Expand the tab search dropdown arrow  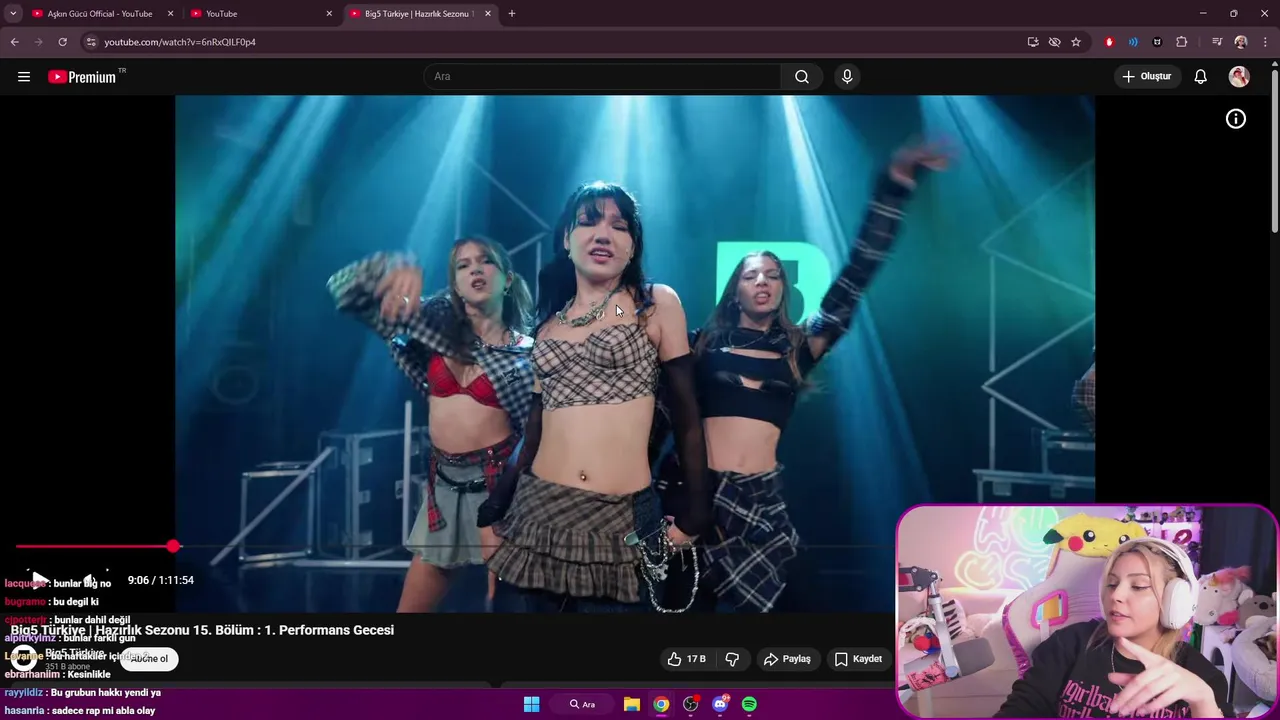(x=13, y=13)
